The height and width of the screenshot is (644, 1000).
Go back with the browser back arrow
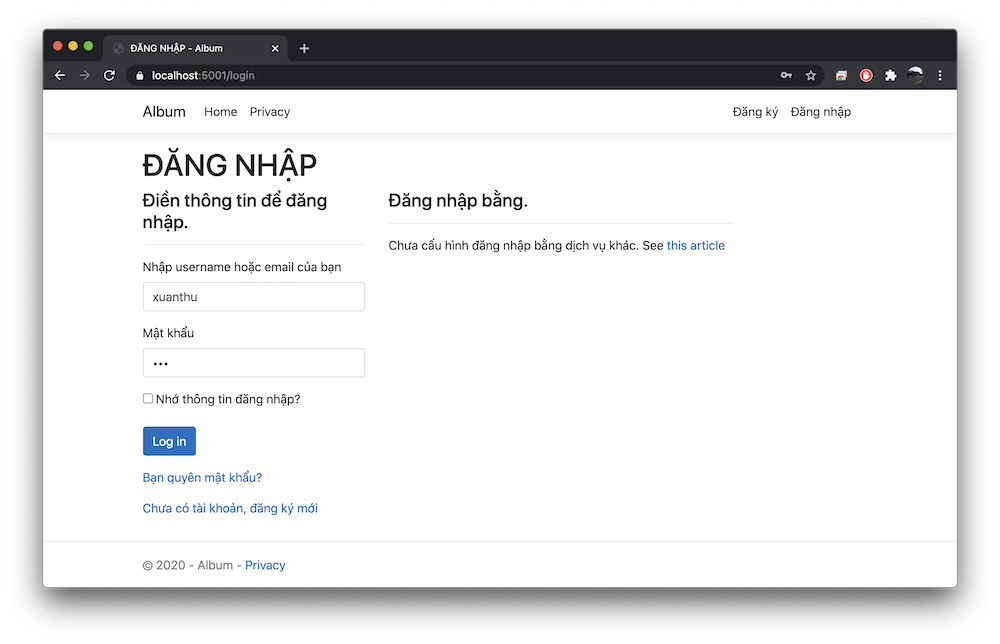point(60,75)
